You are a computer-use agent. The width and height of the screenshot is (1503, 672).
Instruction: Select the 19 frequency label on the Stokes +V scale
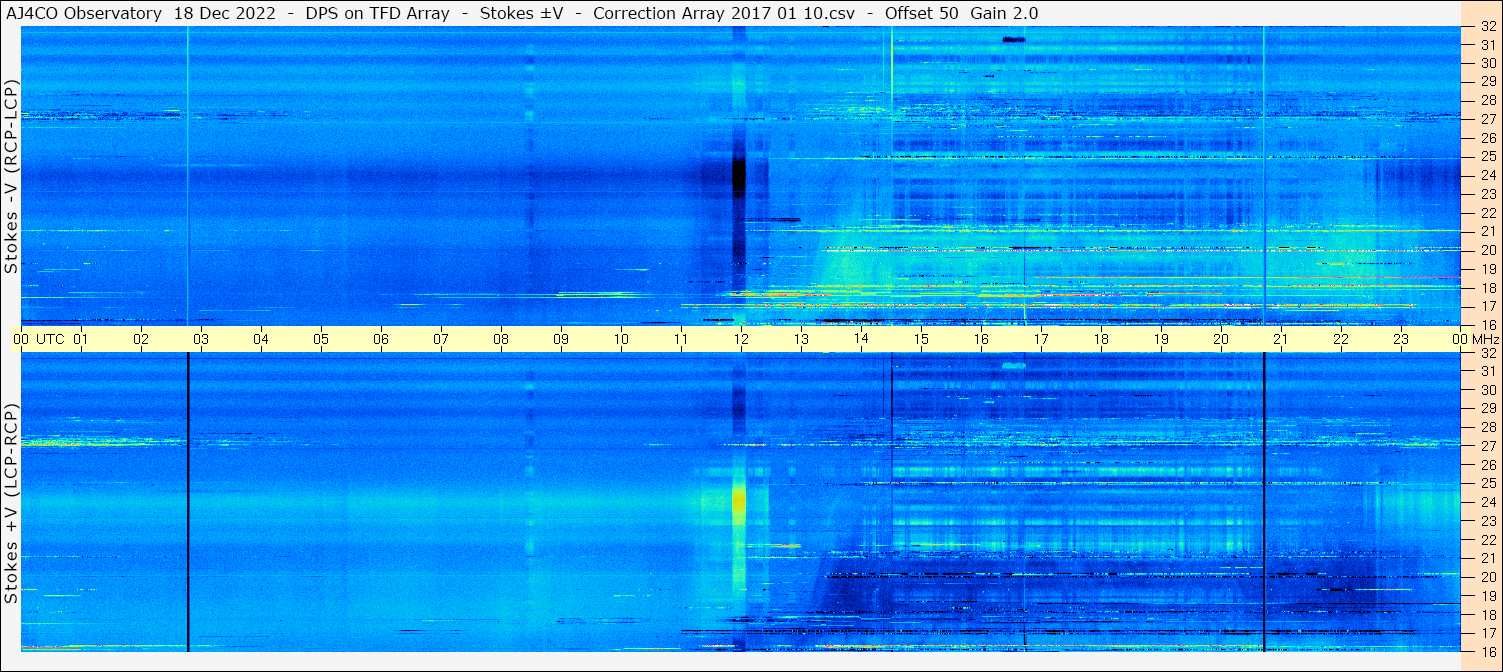tap(1487, 596)
